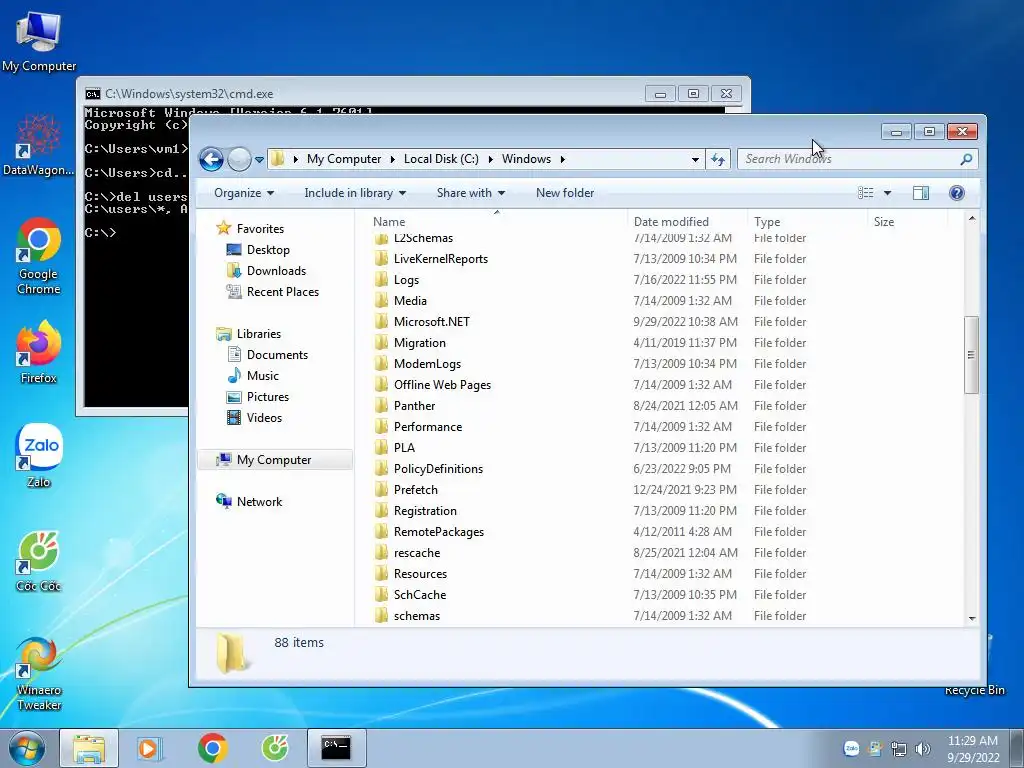
Task: Expand the arrow after My Computer in breadcrumb
Action: click(392, 159)
